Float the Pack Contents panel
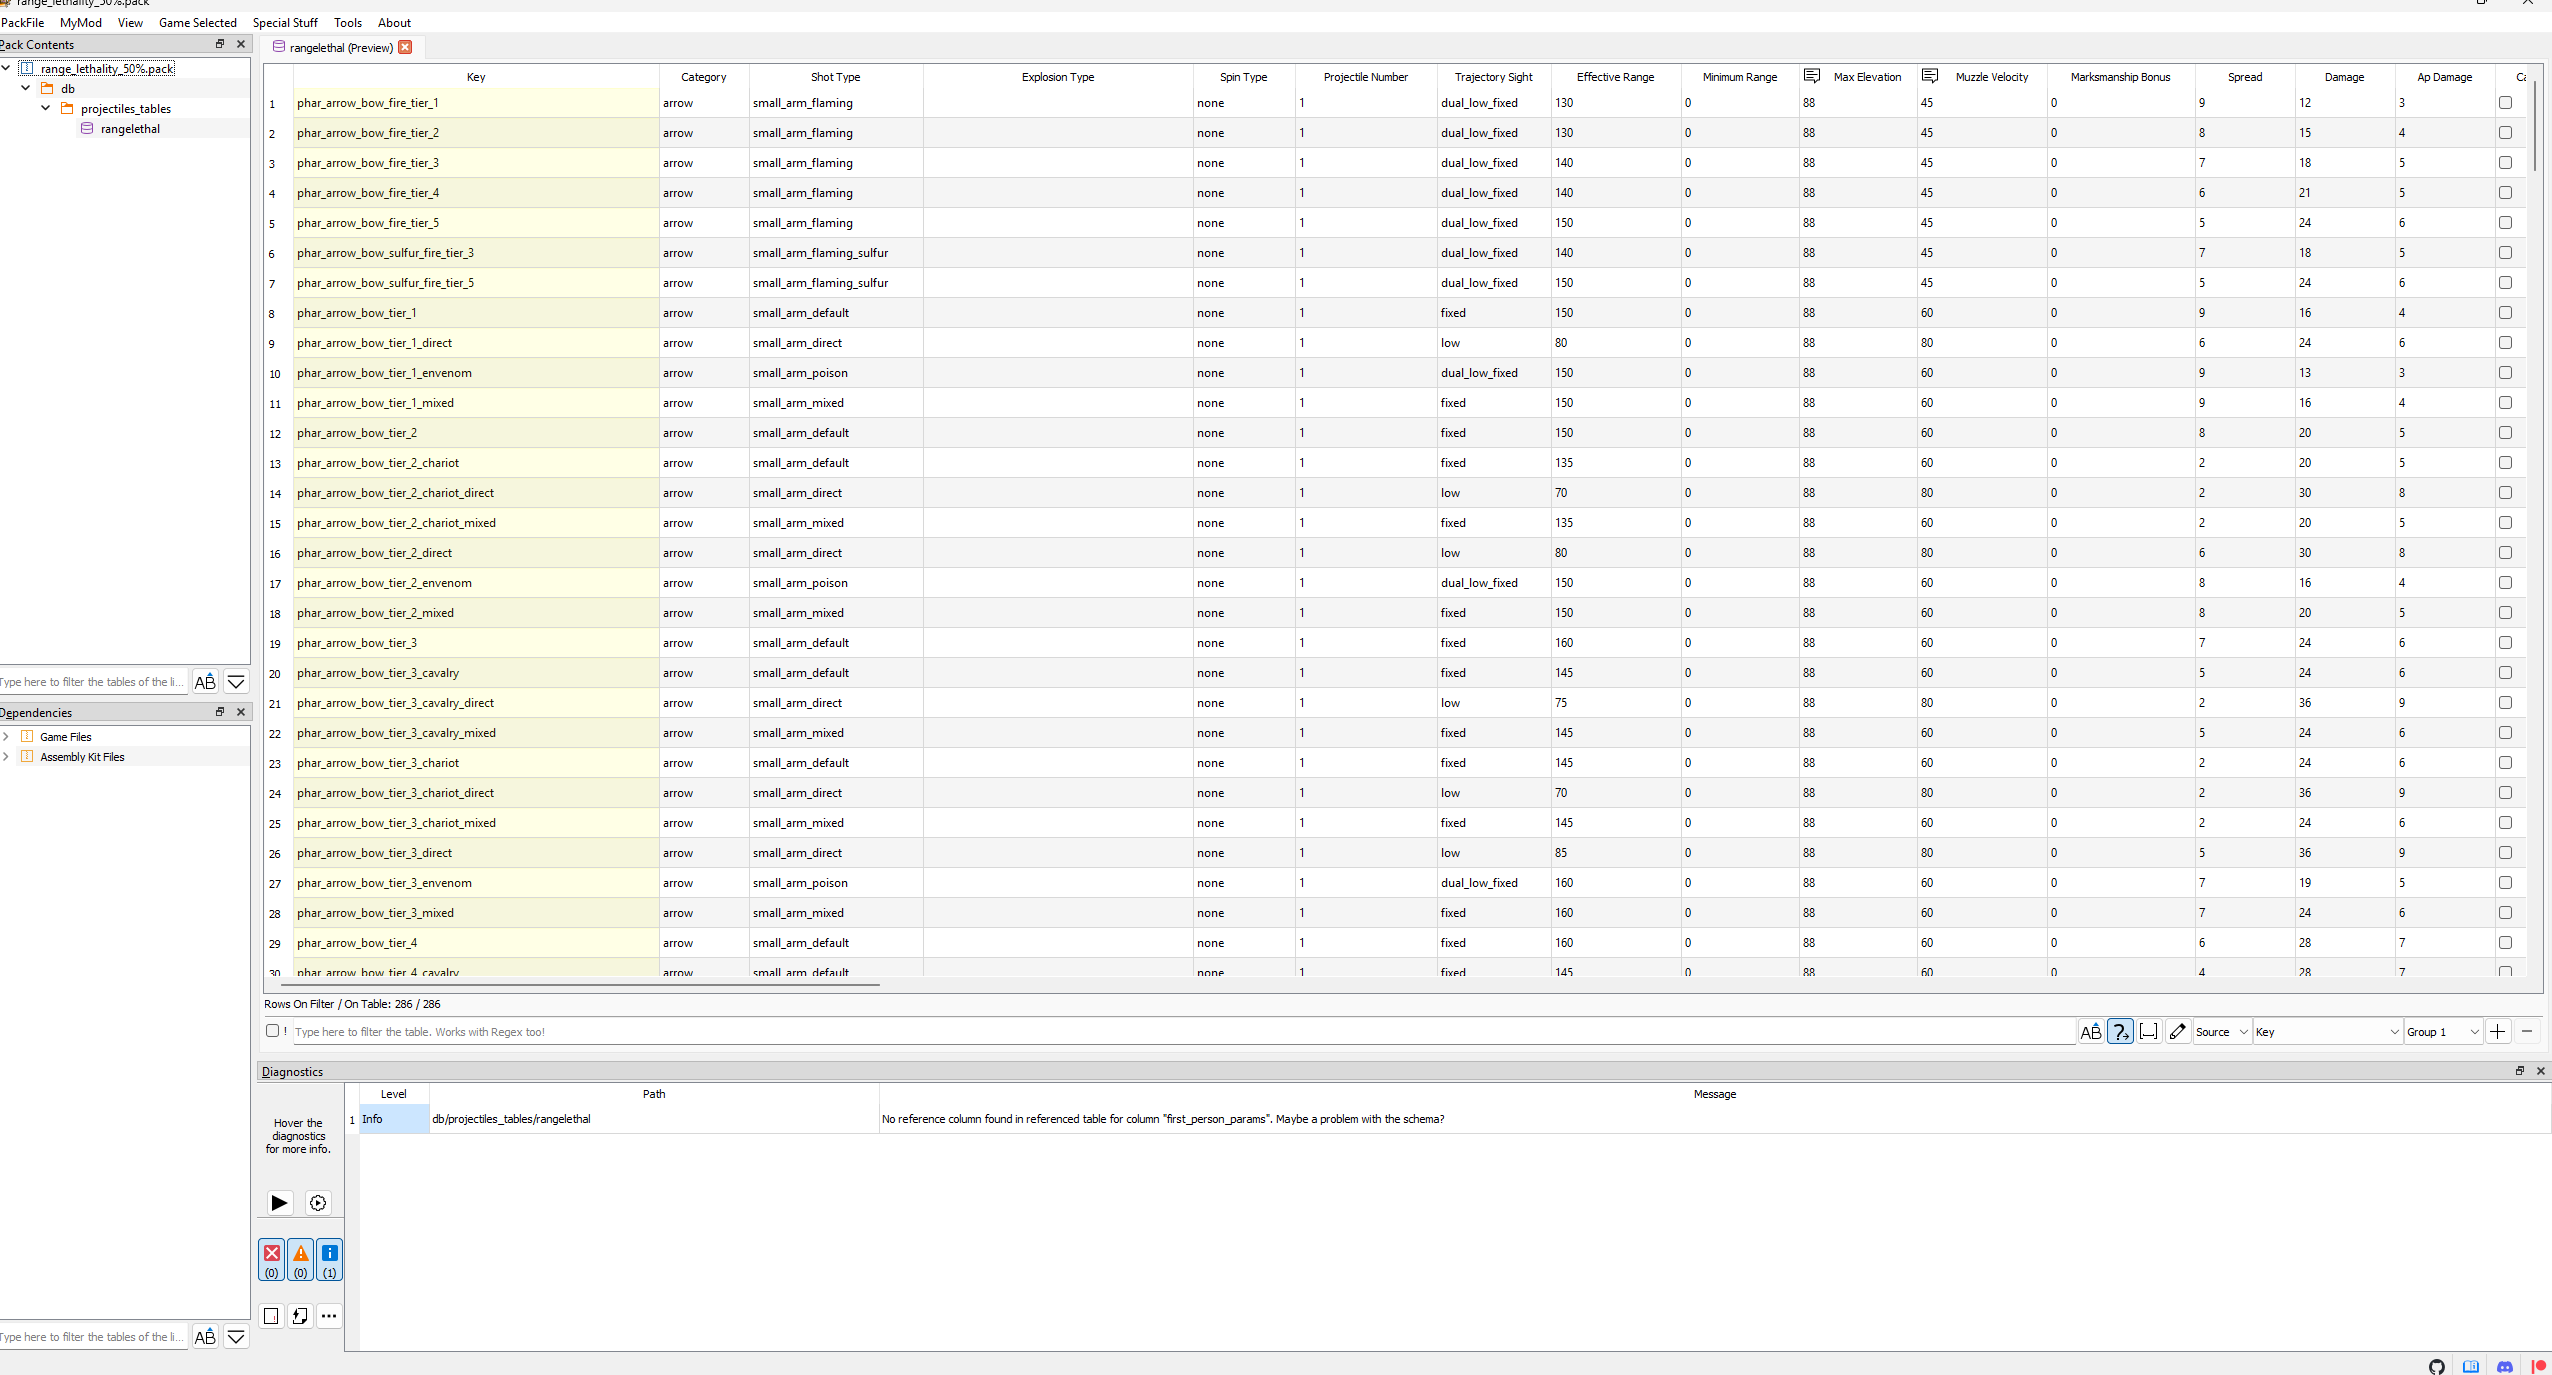2552x1375 pixels. point(220,44)
